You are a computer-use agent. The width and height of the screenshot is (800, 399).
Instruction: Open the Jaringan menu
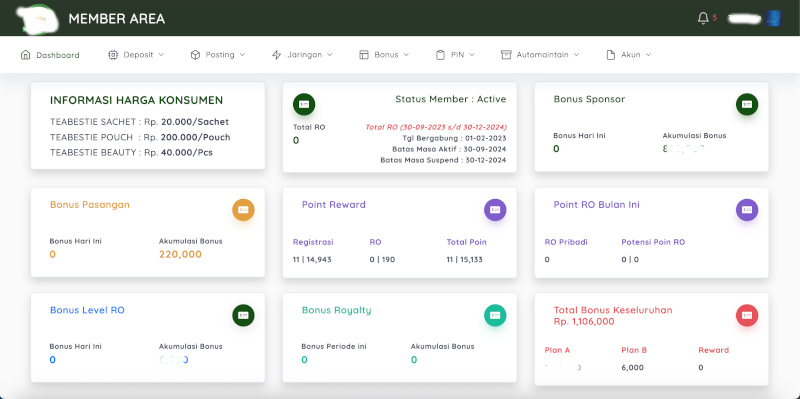[304, 55]
